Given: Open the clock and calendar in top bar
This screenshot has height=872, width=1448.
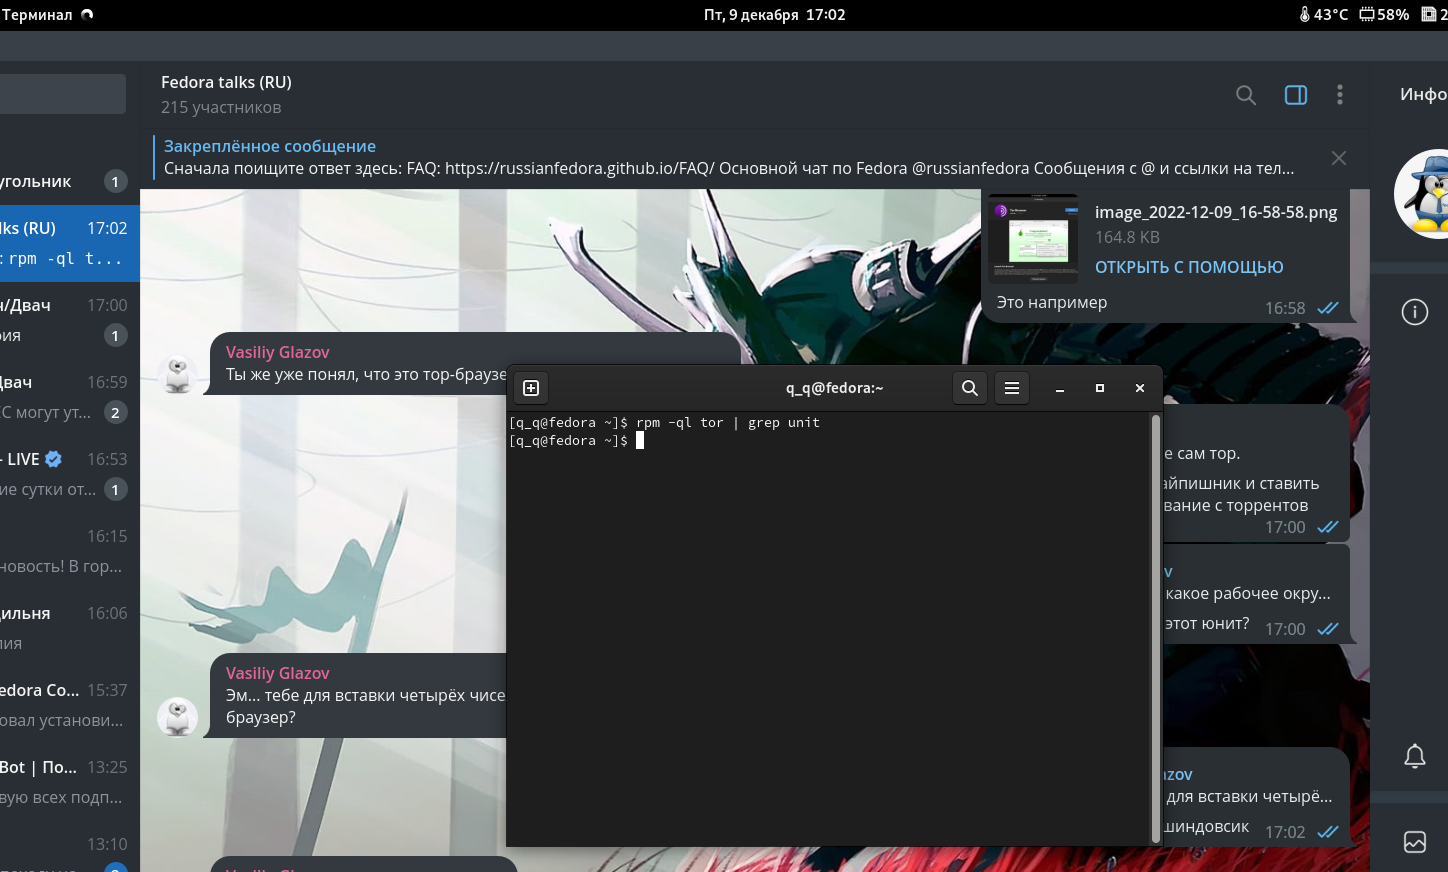Looking at the screenshot, I should click(x=774, y=15).
